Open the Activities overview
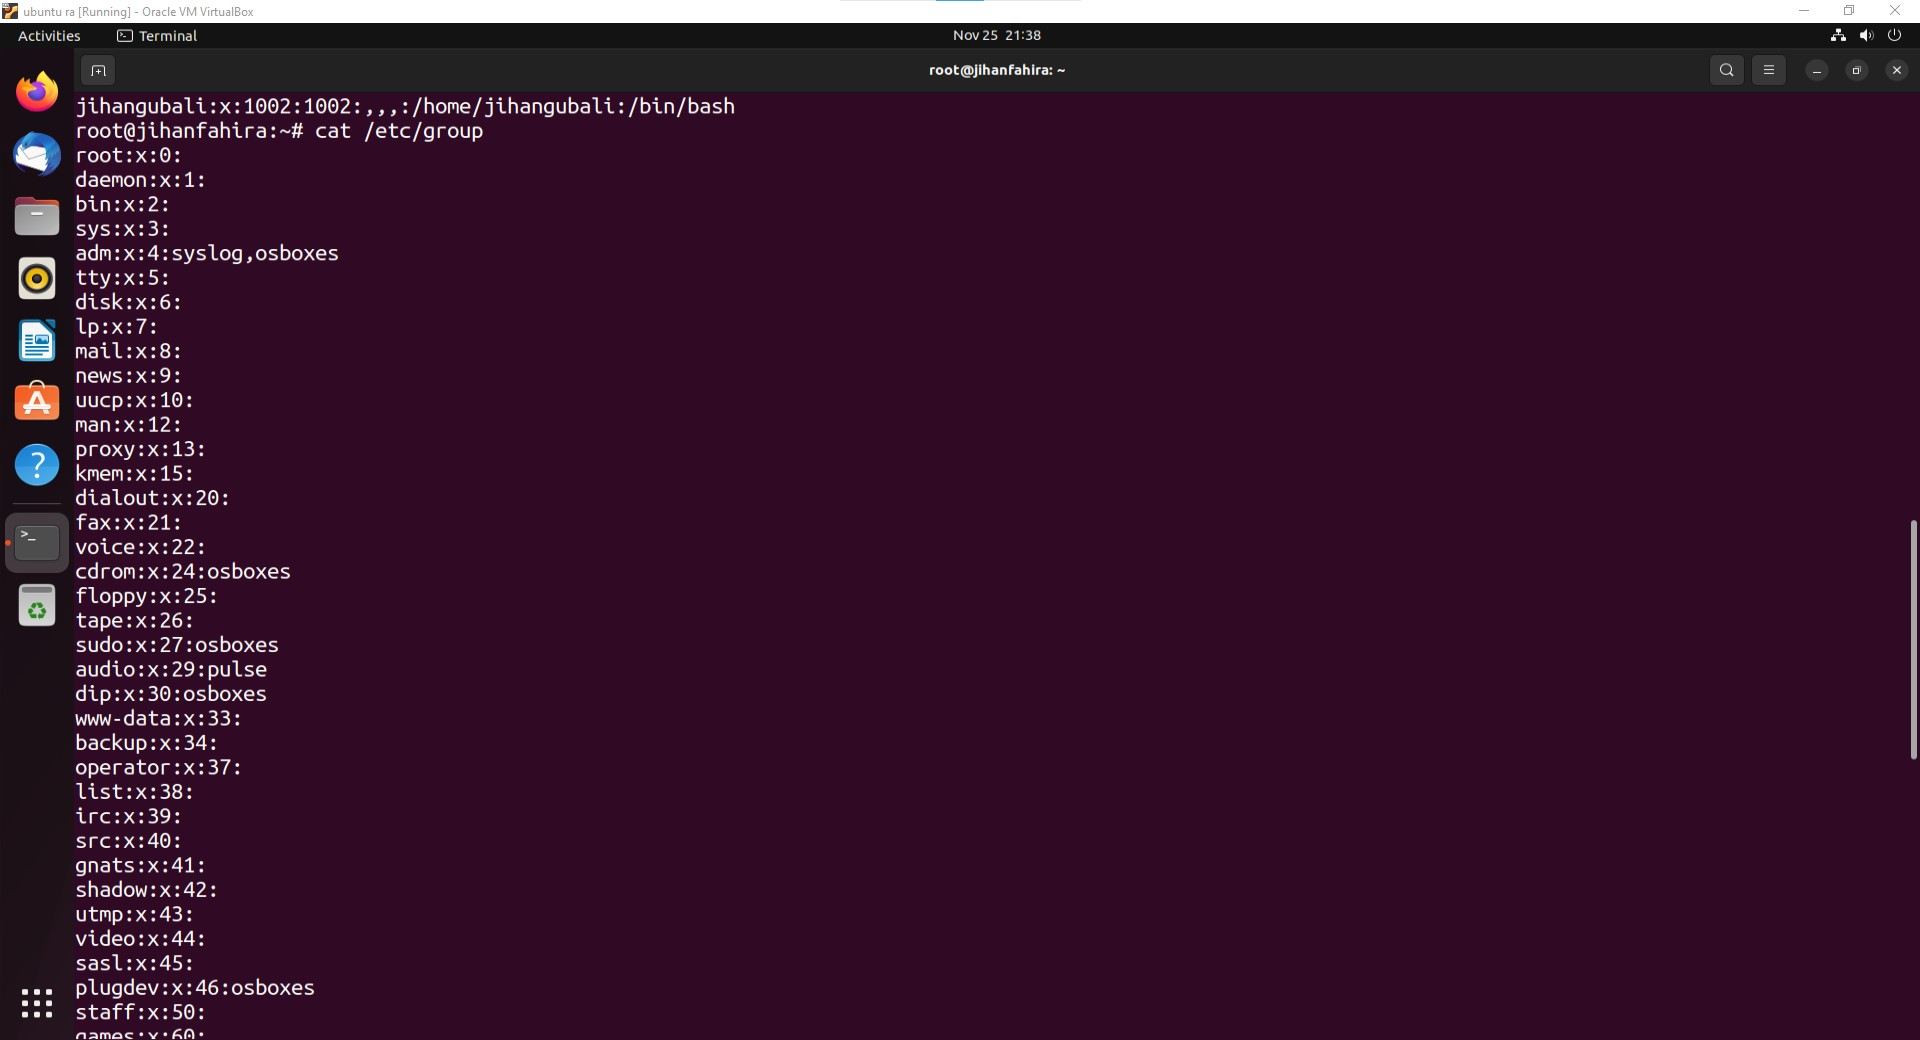Screen dimensions: 1920x1040 coord(49,35)
